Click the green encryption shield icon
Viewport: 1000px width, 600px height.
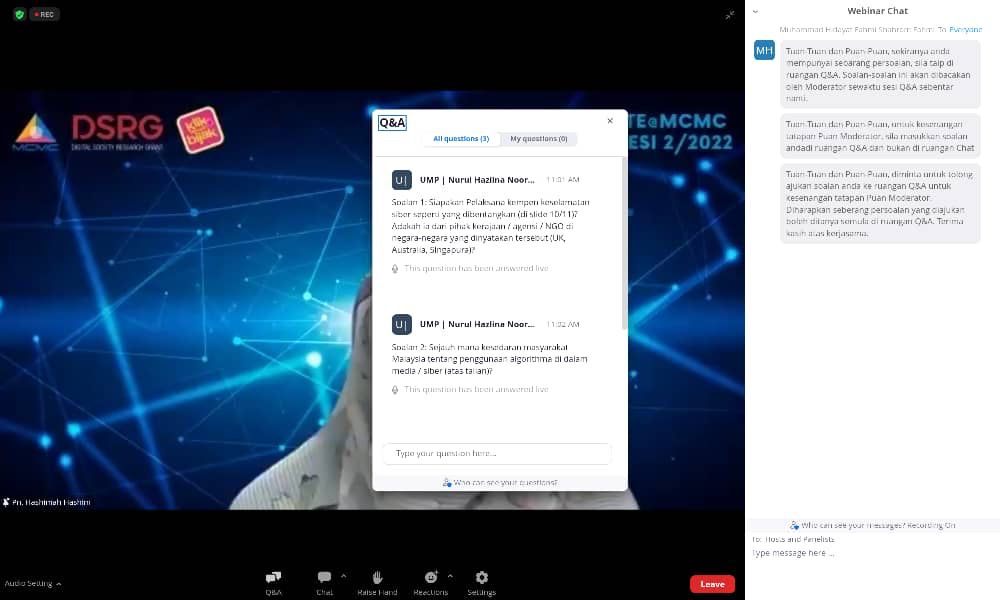[20, 14]
